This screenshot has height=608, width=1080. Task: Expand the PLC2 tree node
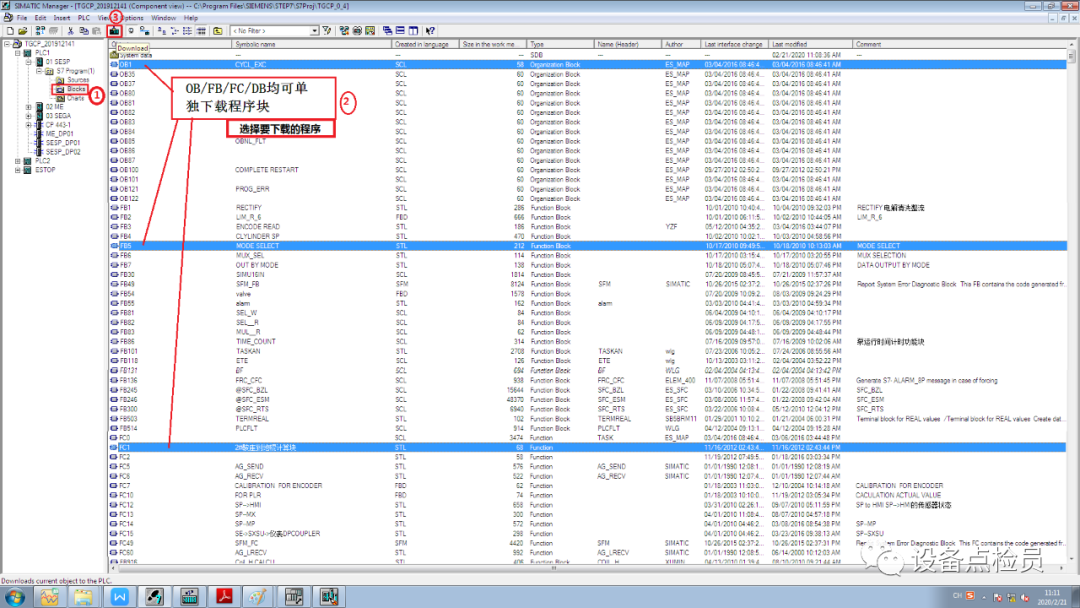[x=18, y=160]
